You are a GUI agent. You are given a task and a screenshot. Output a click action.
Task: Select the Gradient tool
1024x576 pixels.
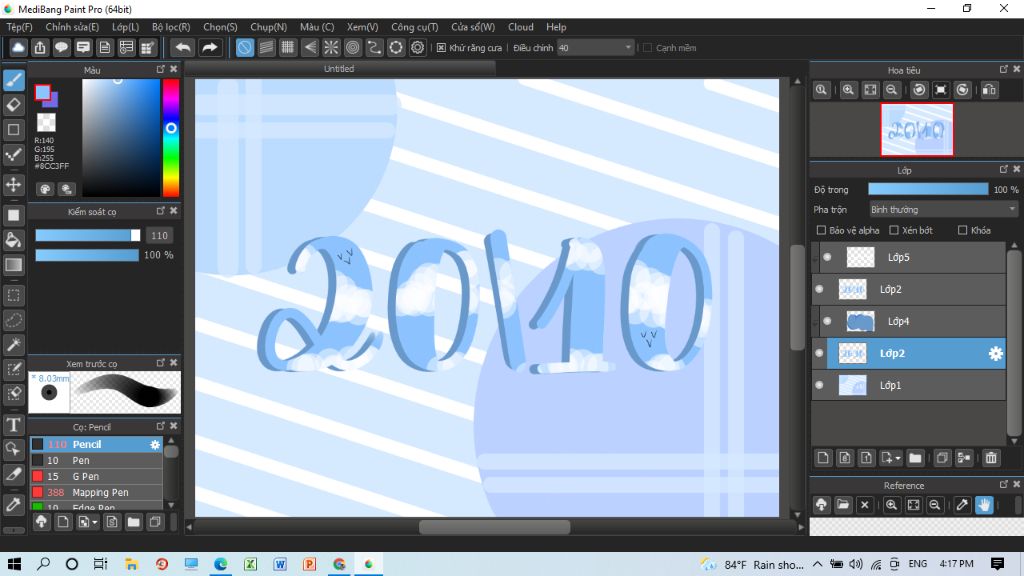[14, 264]
